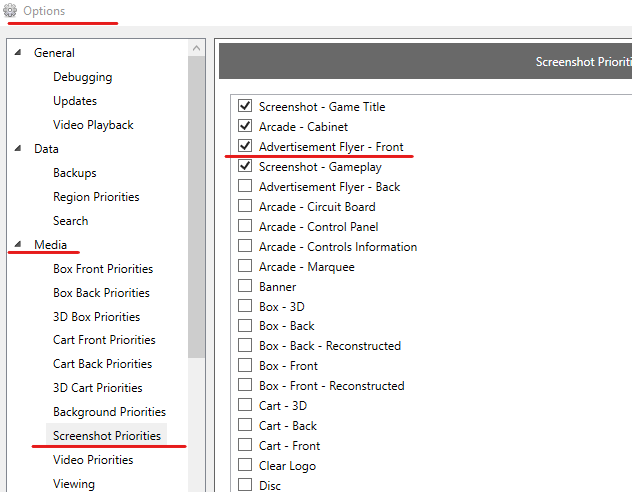
Task: Collapse the Media tree section
Action: [18, 244]
